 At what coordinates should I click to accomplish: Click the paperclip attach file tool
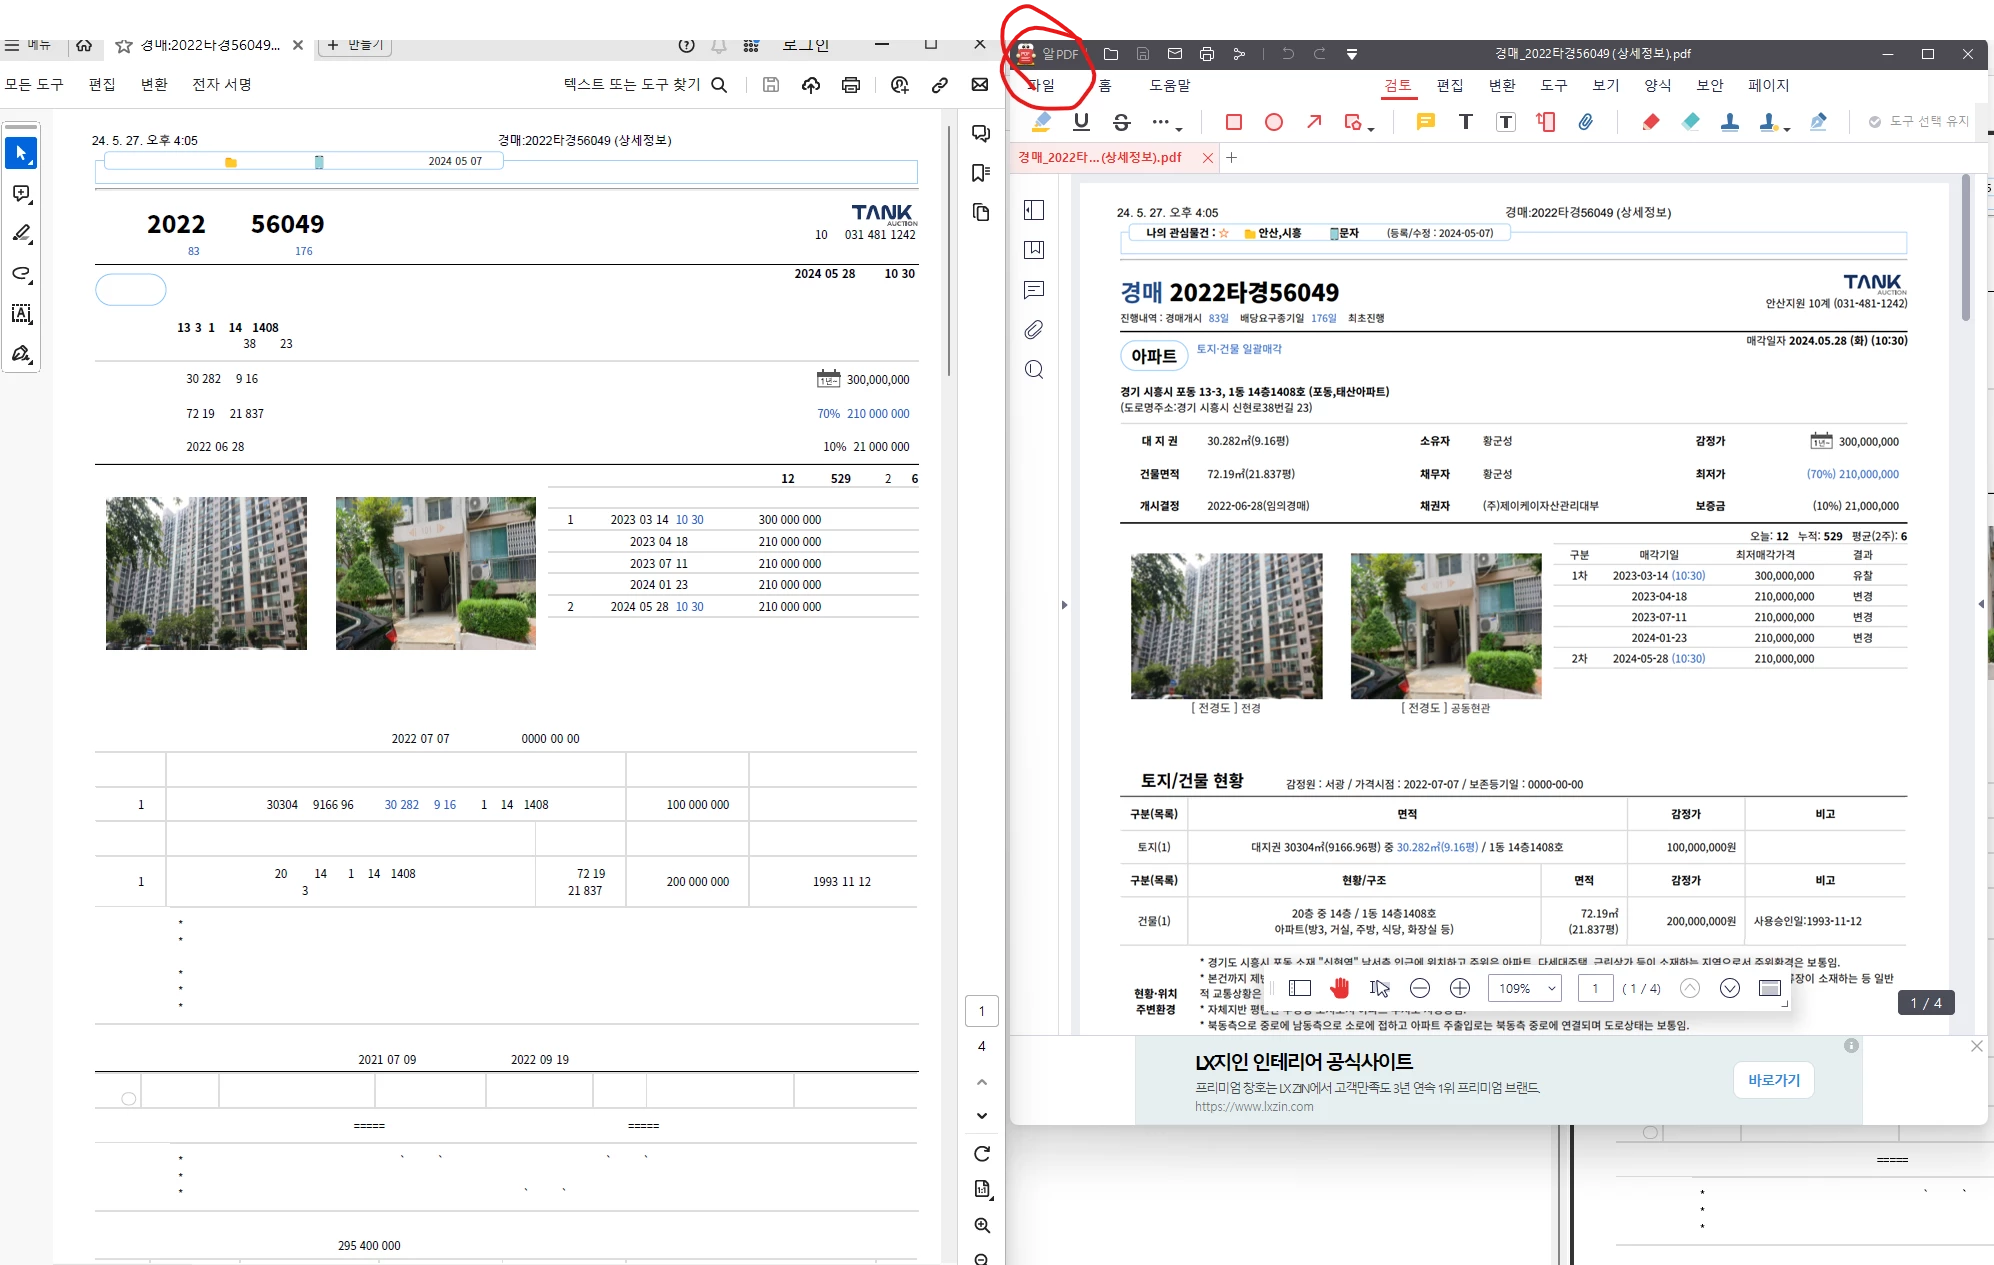[x=1586, y=122]
